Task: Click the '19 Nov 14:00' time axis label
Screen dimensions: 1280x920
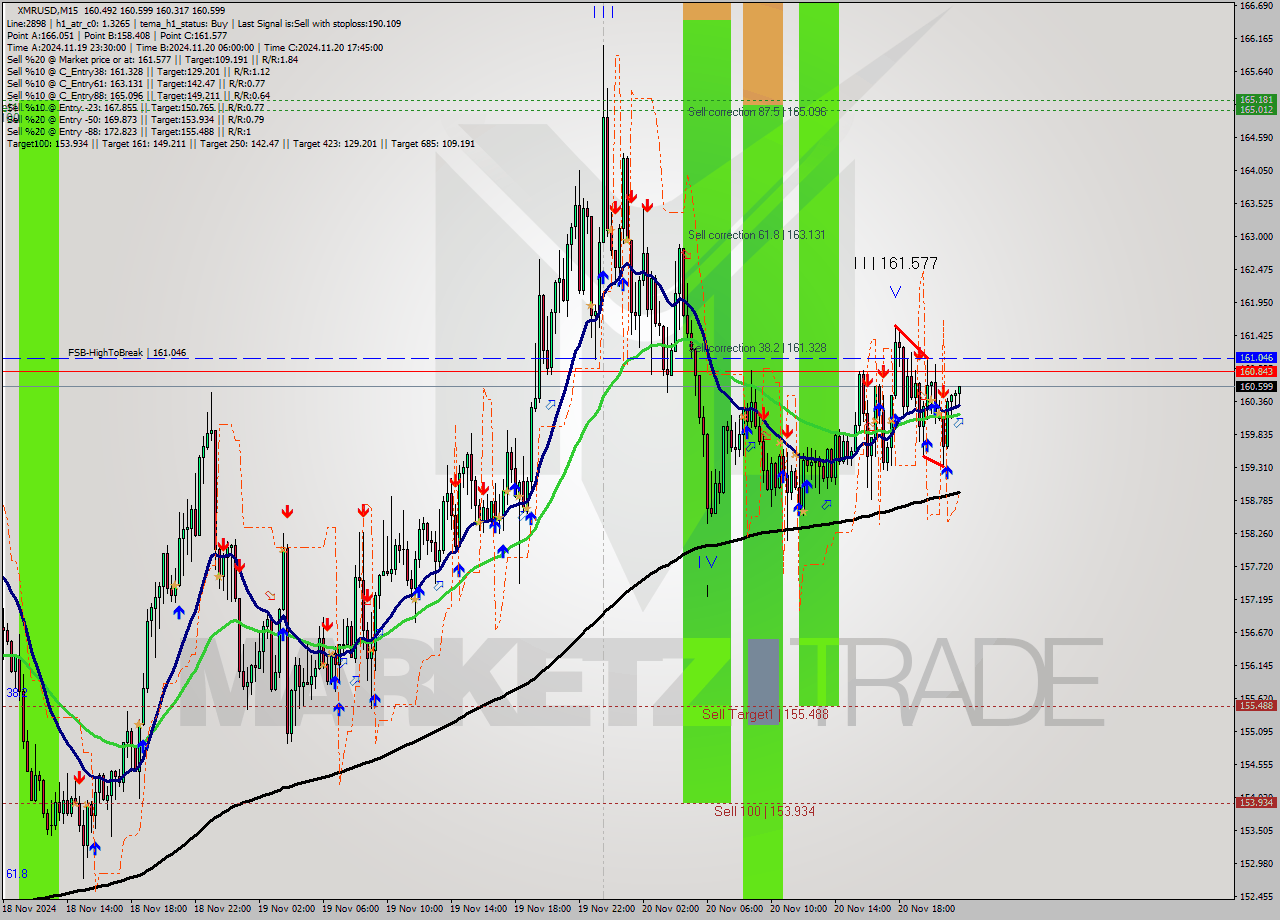Action: pos(479,910)
